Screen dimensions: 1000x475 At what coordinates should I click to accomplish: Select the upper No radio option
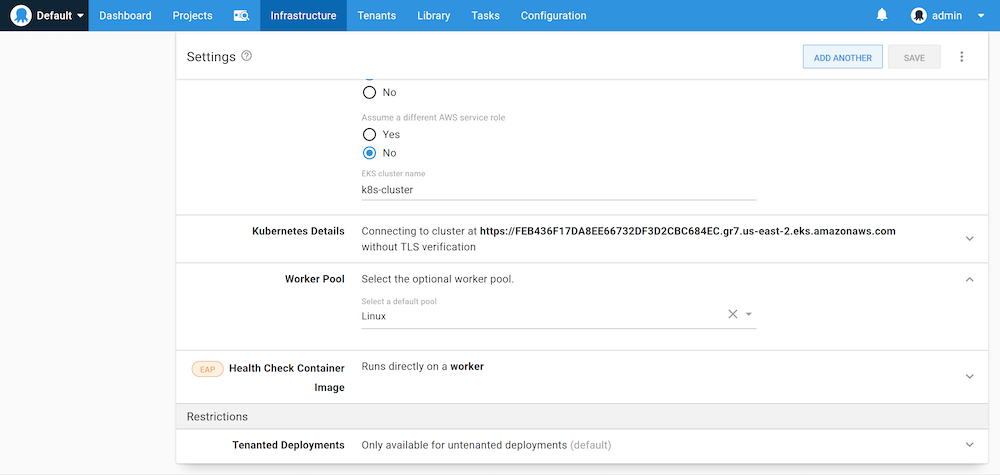(369, 92)
